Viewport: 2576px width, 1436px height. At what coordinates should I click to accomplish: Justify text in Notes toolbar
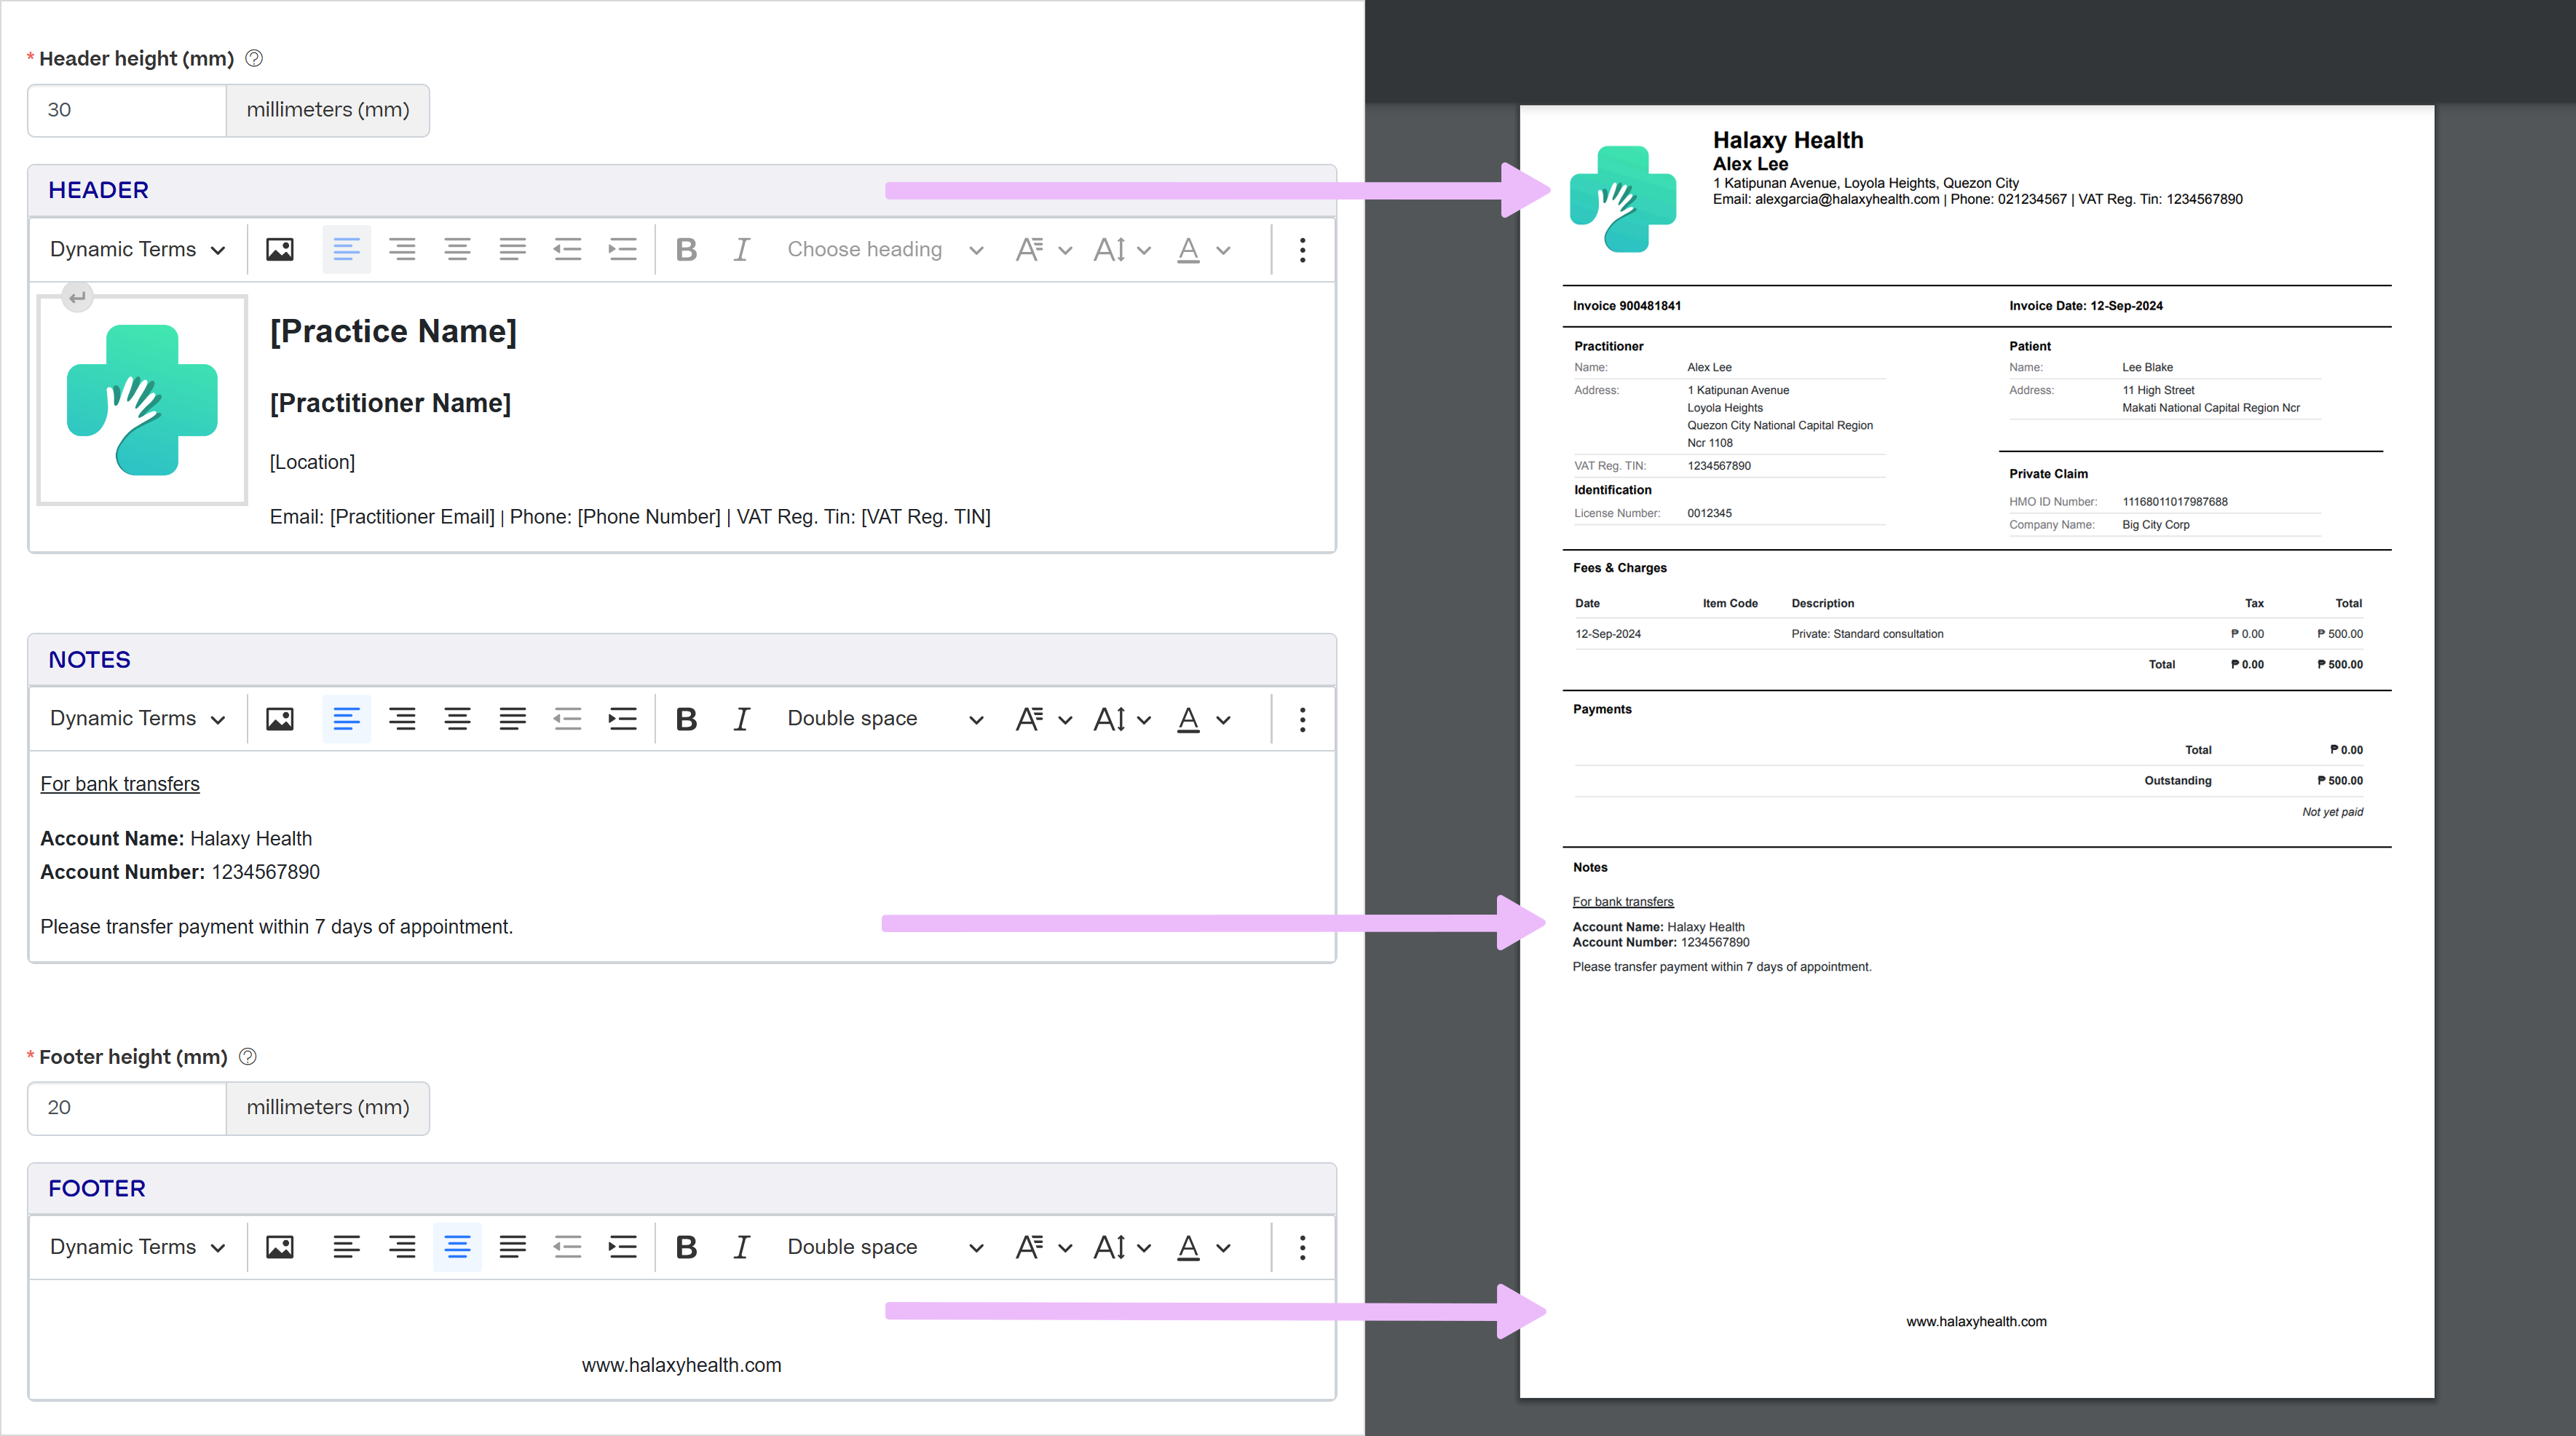512,719
